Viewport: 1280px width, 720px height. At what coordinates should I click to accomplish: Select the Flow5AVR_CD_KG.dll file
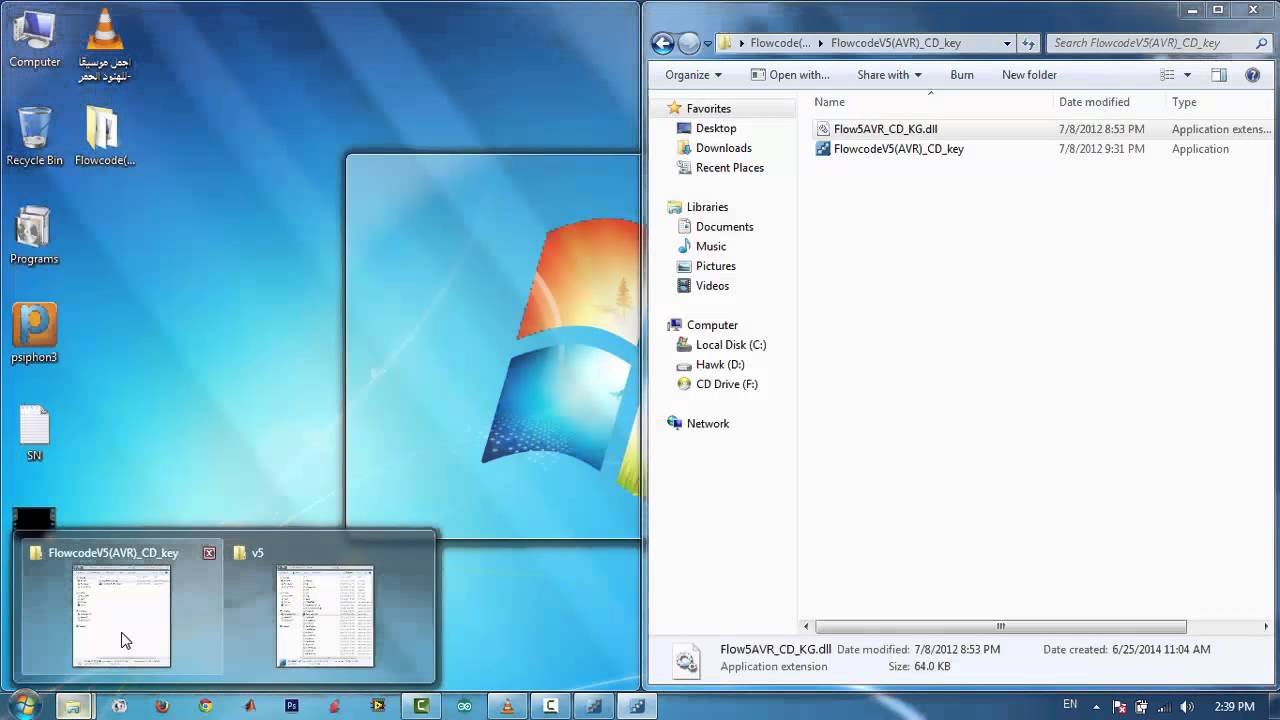tap(885, 129)
